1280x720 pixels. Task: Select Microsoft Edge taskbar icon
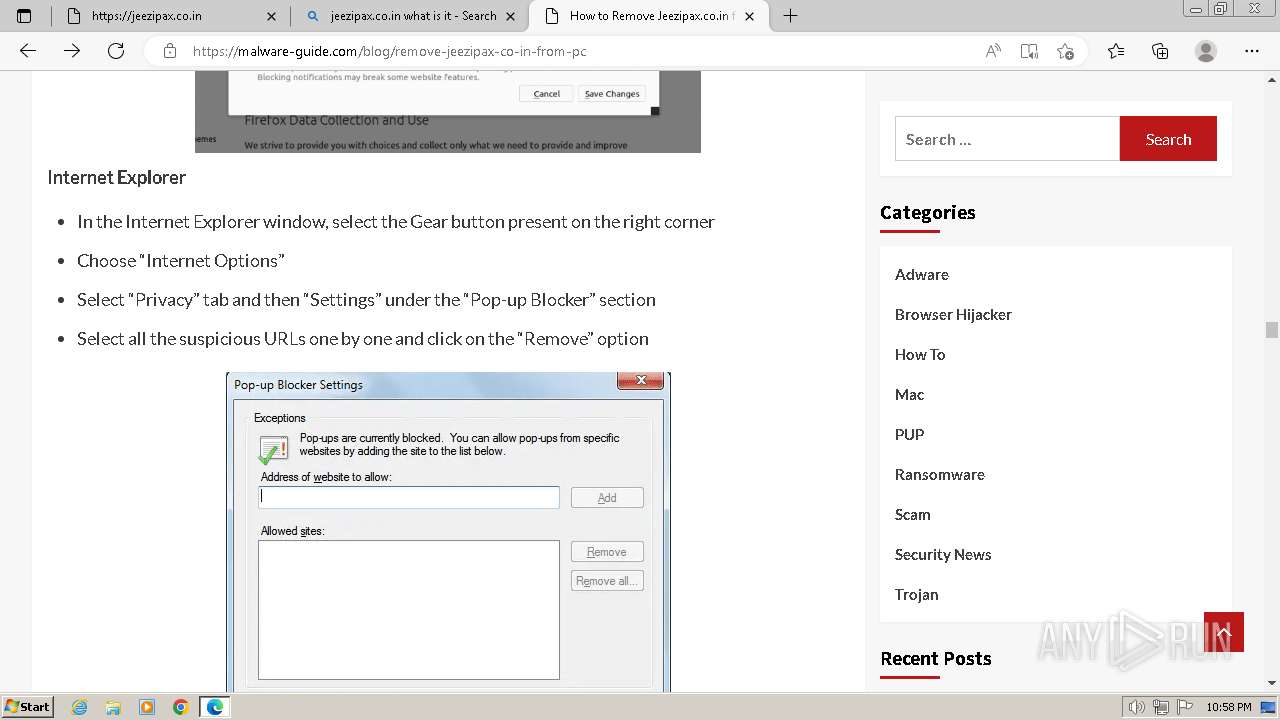(215, 707)
